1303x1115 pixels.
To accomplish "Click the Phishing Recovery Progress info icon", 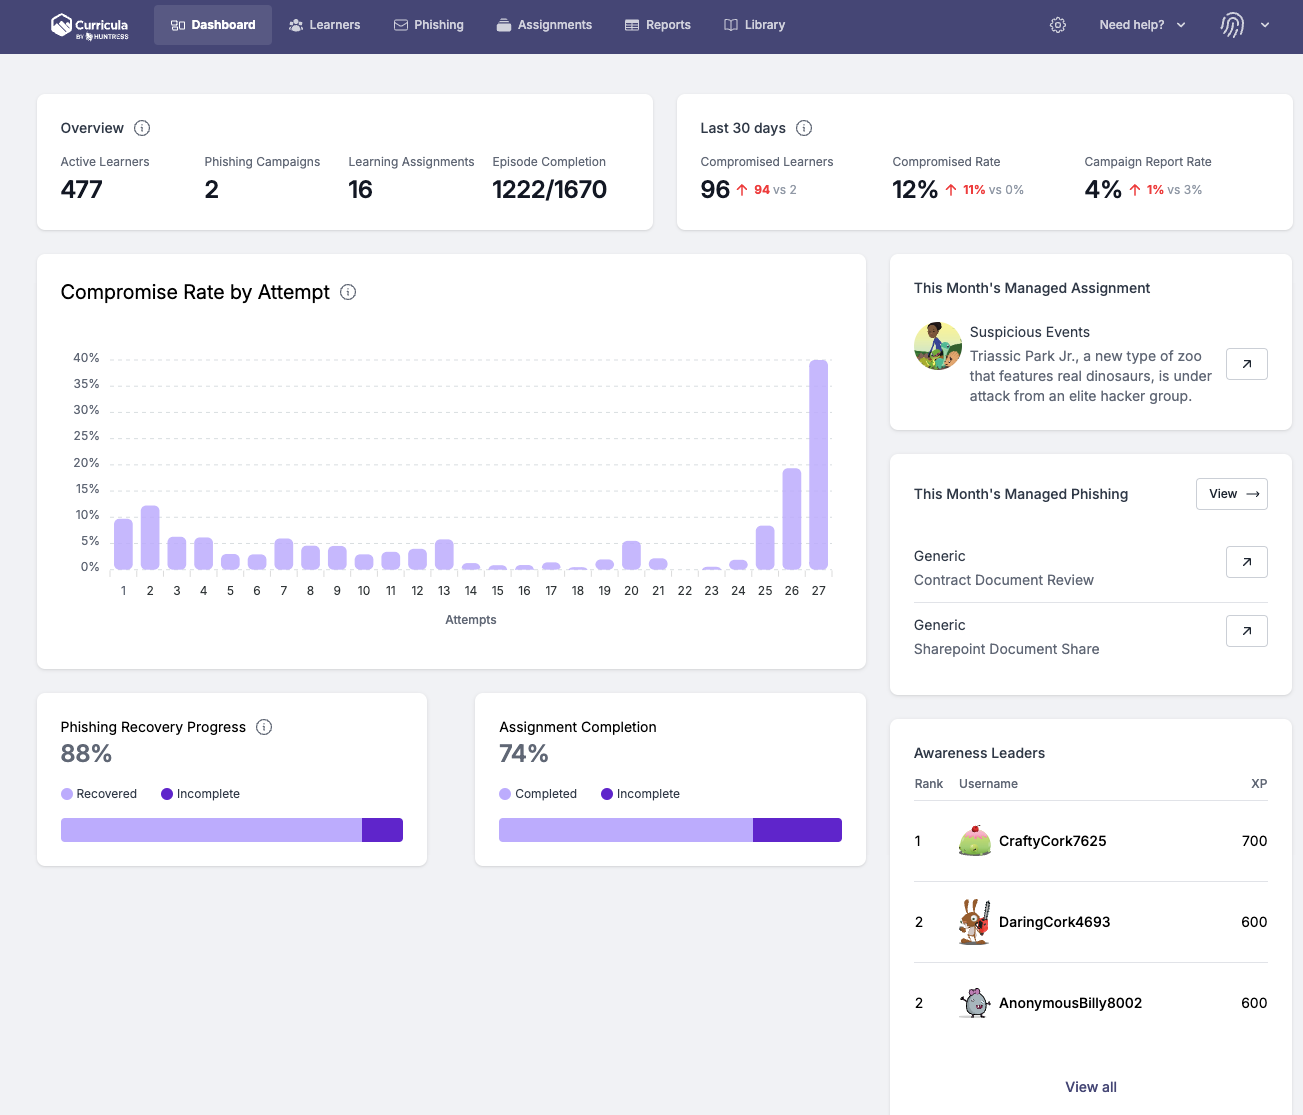I will pyautogui.click(x=263, y=727).
